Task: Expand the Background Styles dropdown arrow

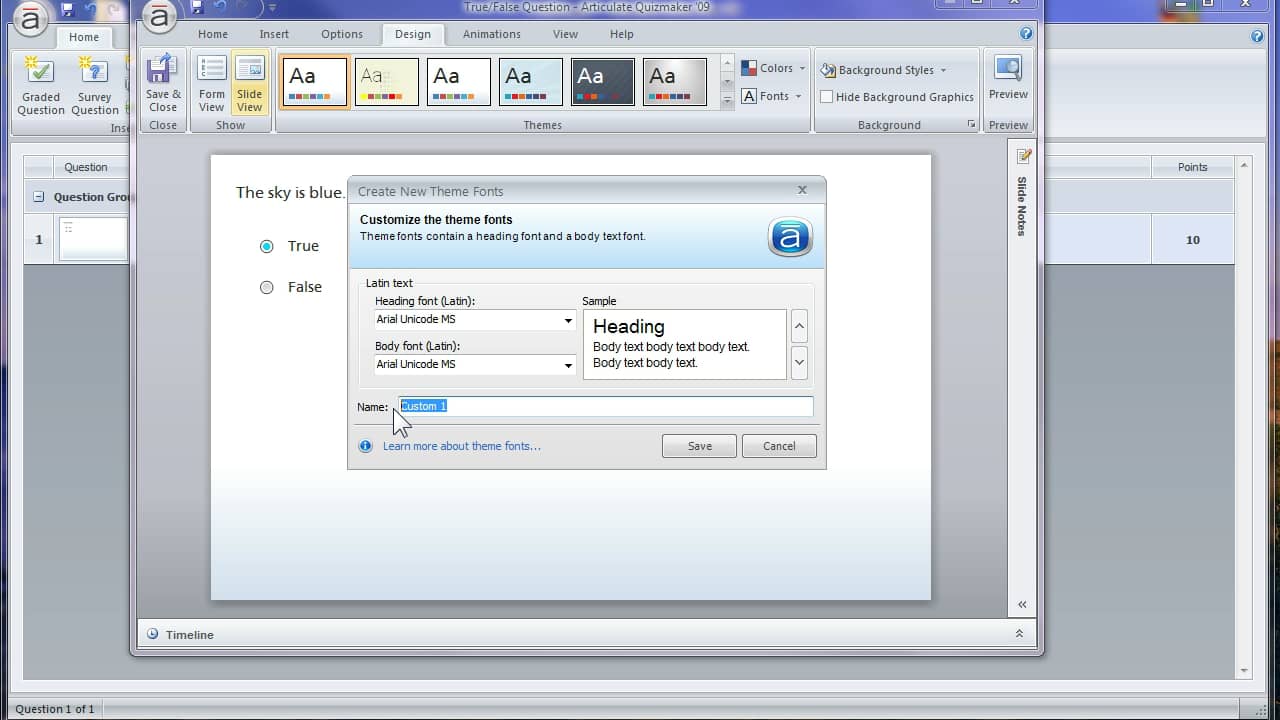Action: click(x=943, y=71)
